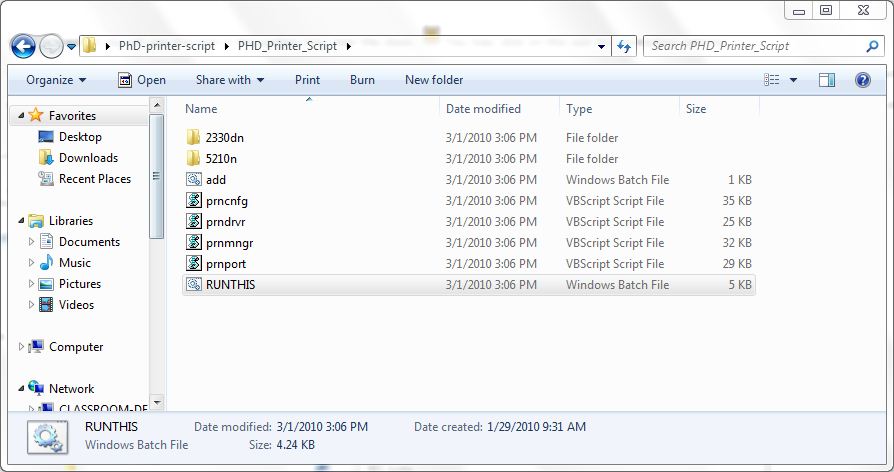Expand the Pictures library
The width and height of the screenshot is (894, 472).
tap(31, 284)
